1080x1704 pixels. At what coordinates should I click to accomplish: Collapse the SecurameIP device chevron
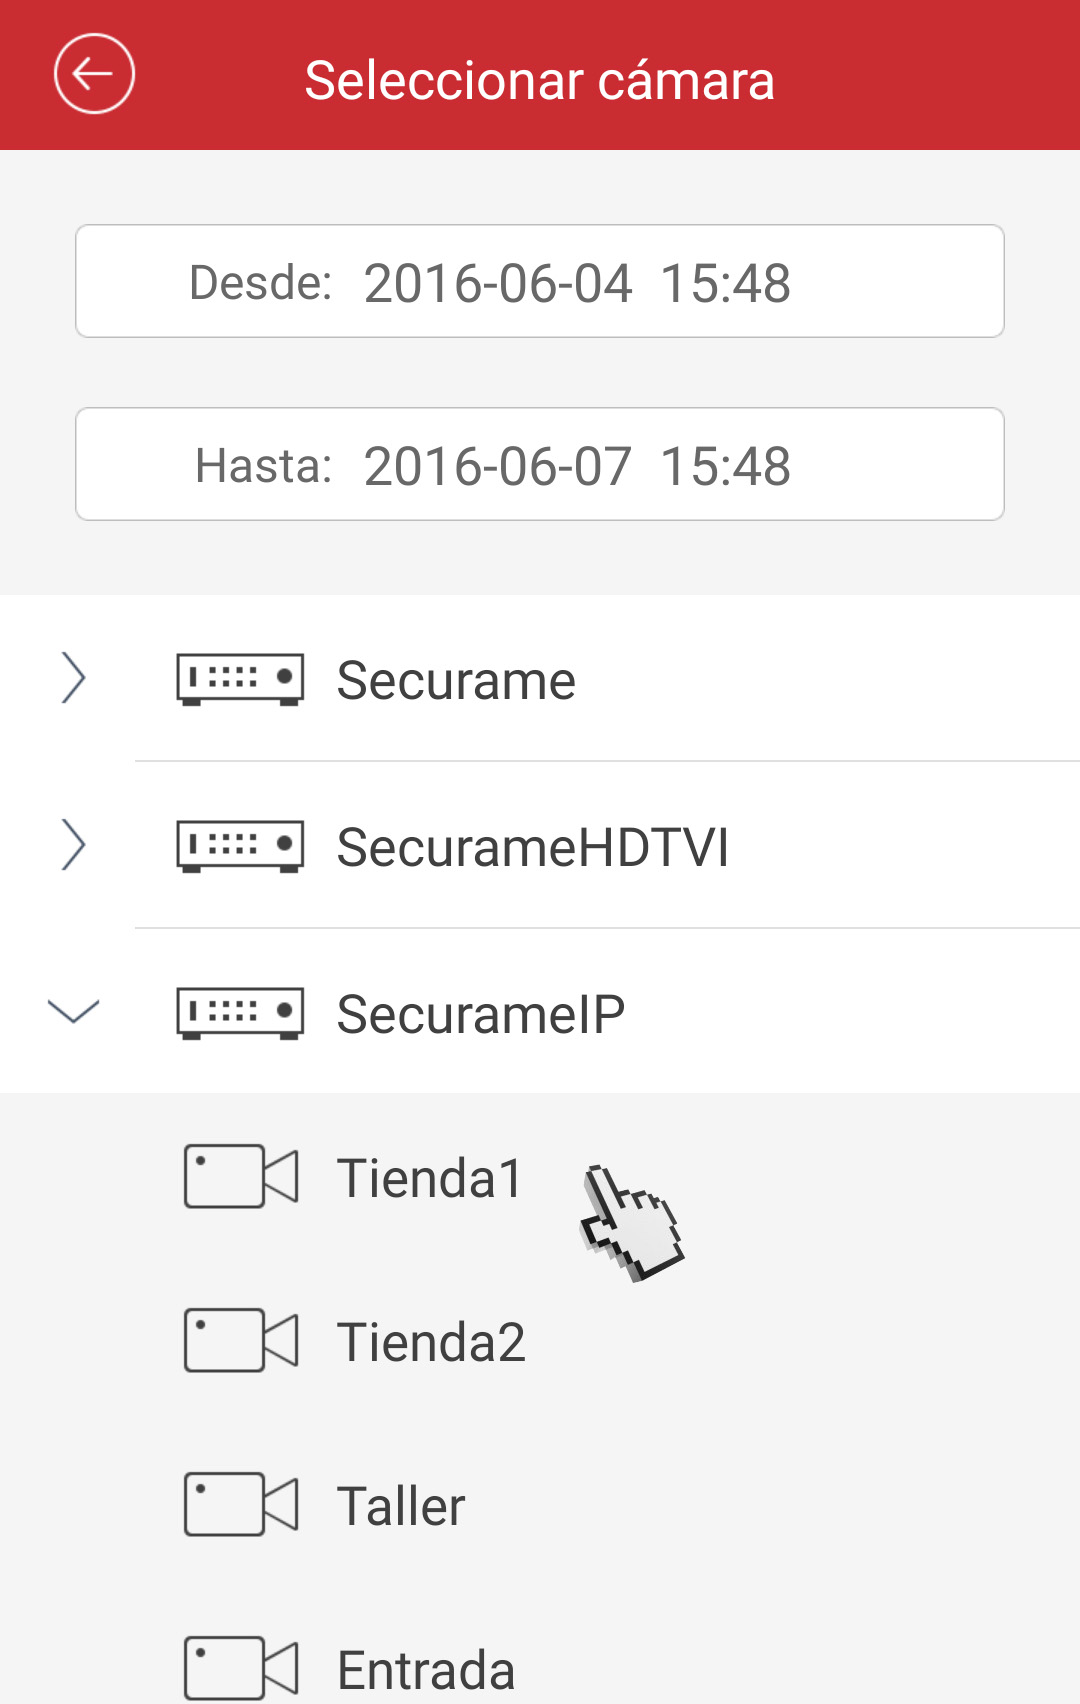click(73, 1011)
